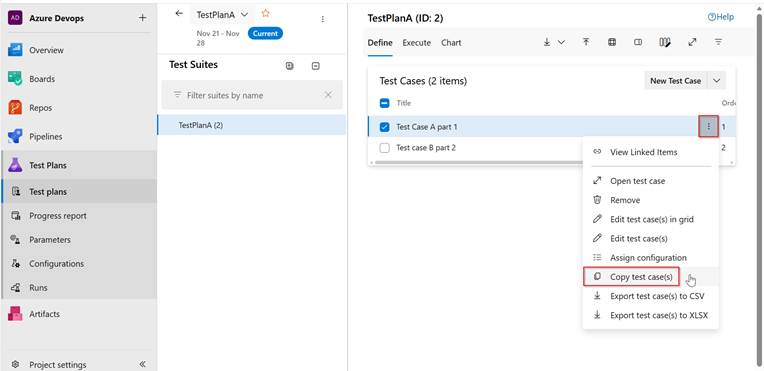The image size is (764, 371).
Task: Click the horizontal scrollbar under test cases
Action: tap(478, 162)
